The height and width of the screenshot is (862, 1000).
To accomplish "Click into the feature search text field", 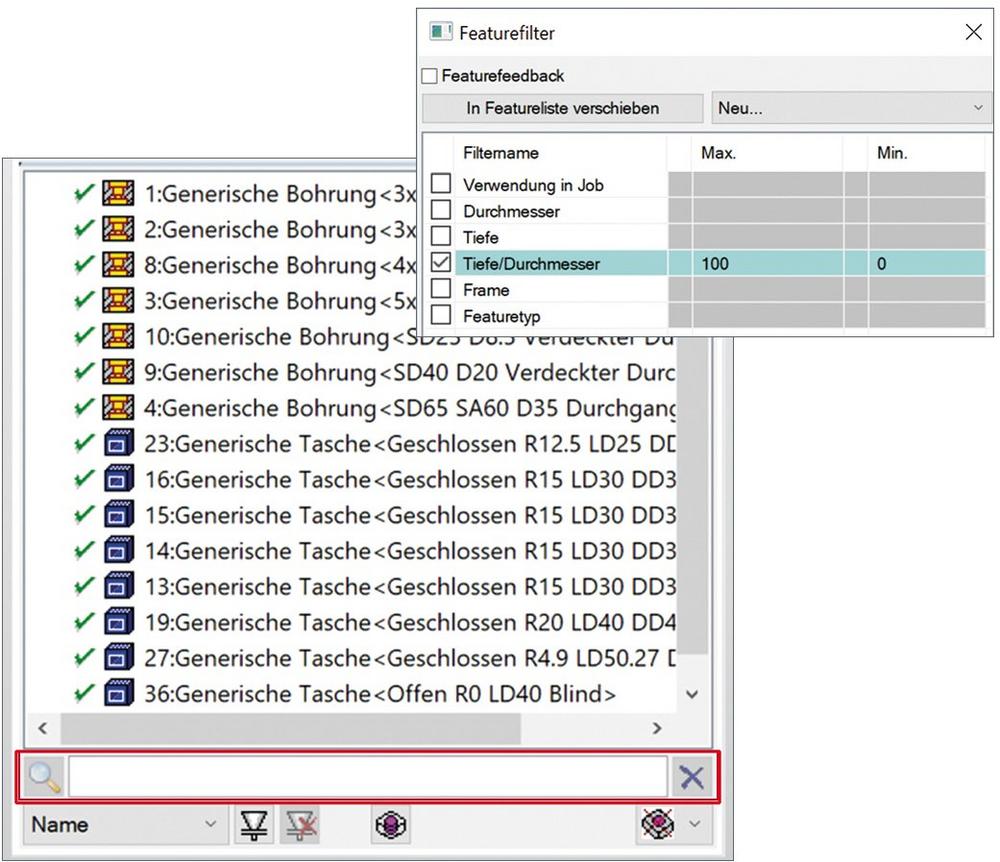I will (x=366, y=777).
